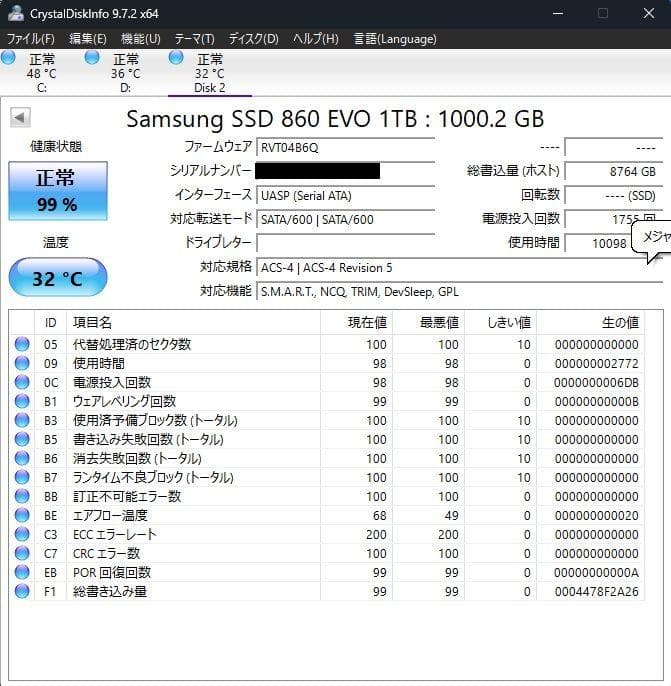
Task: Click blue status orb in row B1
Action: coord(22,401)
